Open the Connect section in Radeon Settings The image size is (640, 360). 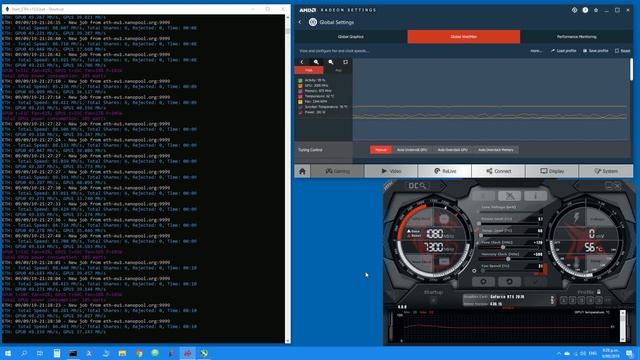[x=498, y=171]
